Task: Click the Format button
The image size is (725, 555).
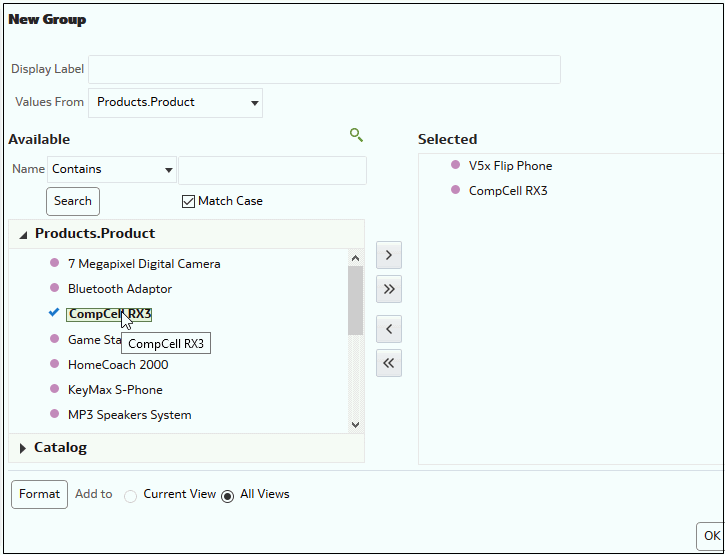Action: tap(40, 494)
